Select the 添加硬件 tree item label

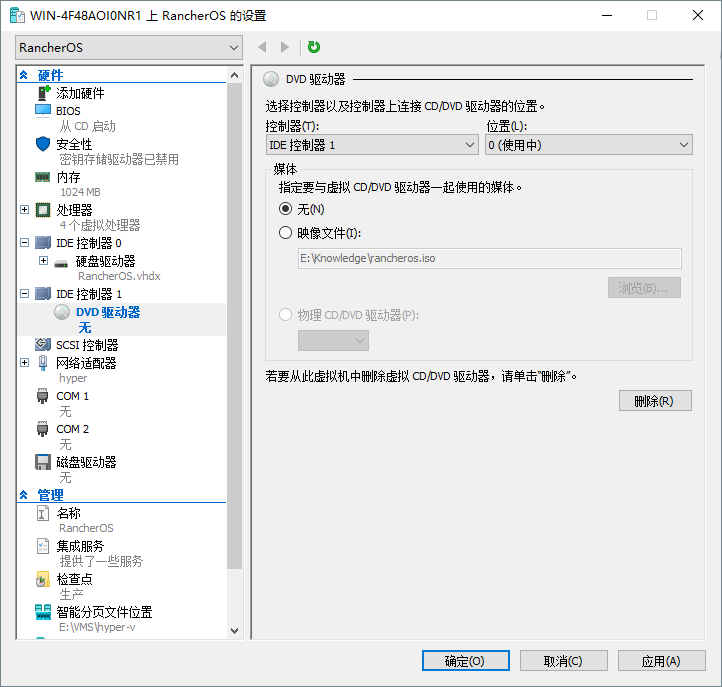(x=80, y=93)
